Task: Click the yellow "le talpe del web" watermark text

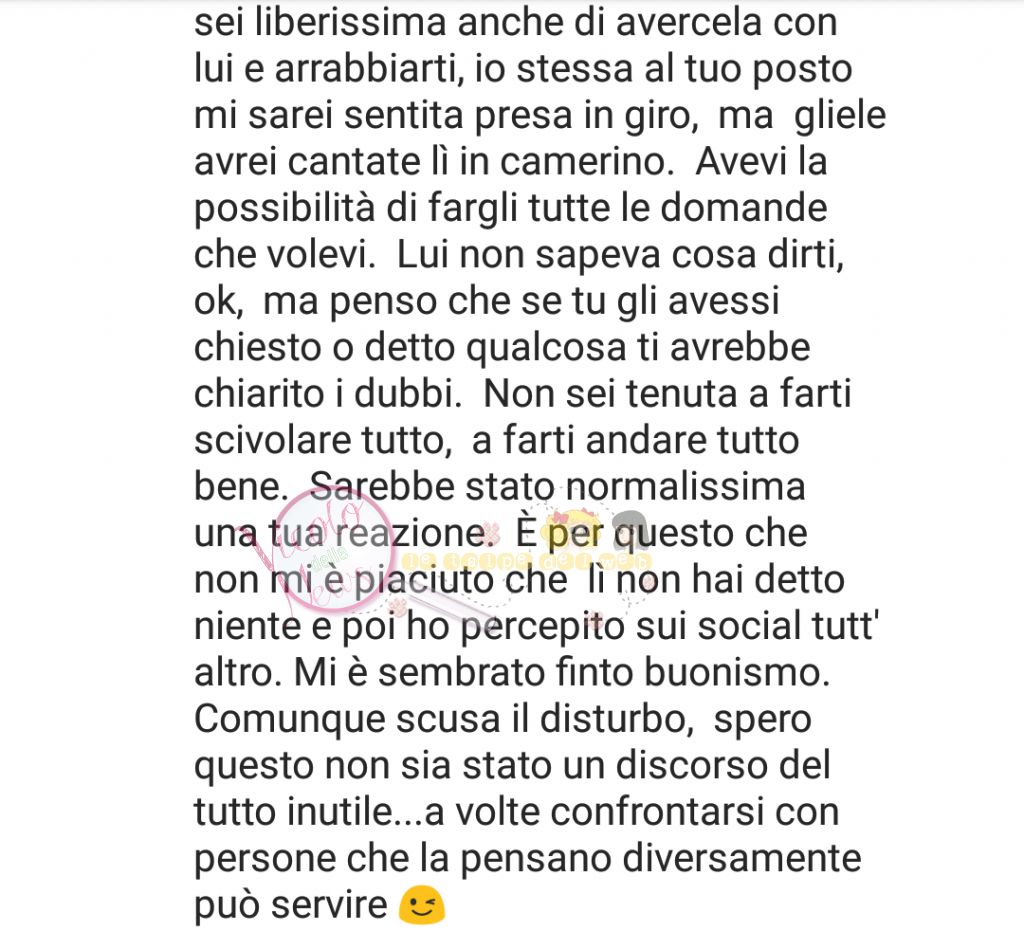Action: tap(526, 561)
